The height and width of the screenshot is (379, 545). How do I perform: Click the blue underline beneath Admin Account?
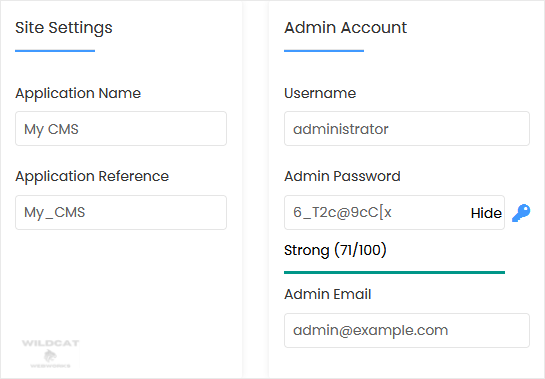(324, 51)
